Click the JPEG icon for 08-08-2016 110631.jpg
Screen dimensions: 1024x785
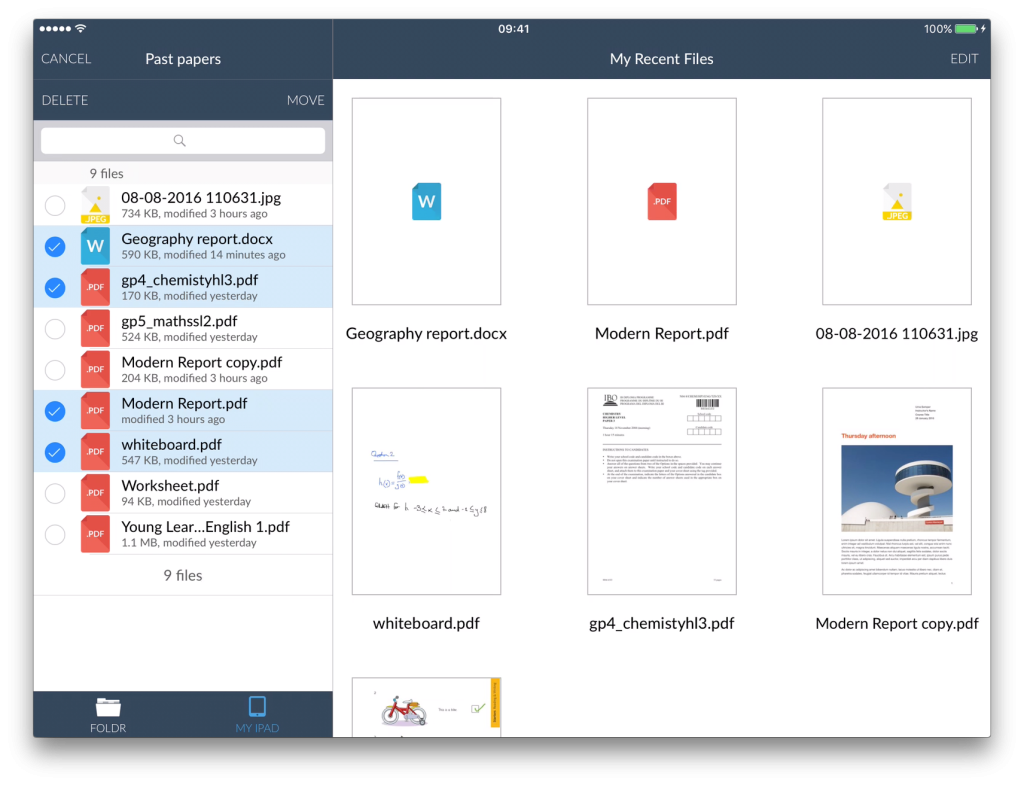pos(94,205)
